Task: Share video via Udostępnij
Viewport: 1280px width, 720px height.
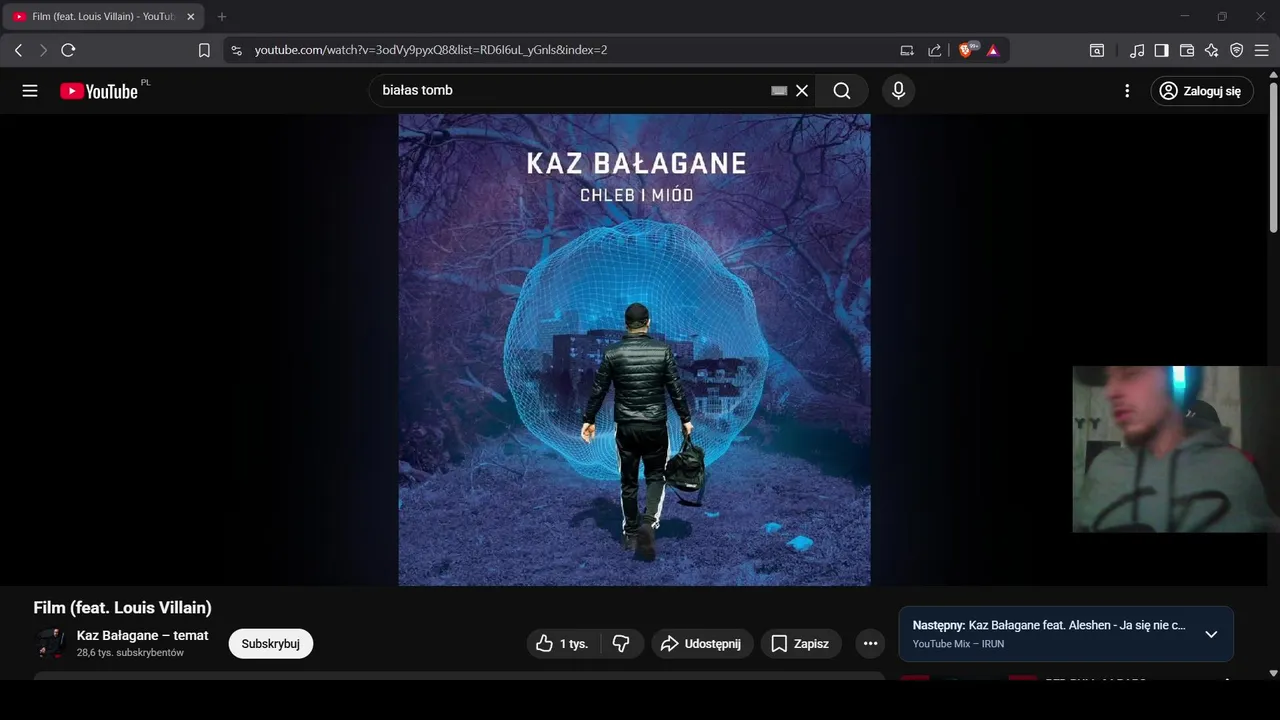Action: 702,644
